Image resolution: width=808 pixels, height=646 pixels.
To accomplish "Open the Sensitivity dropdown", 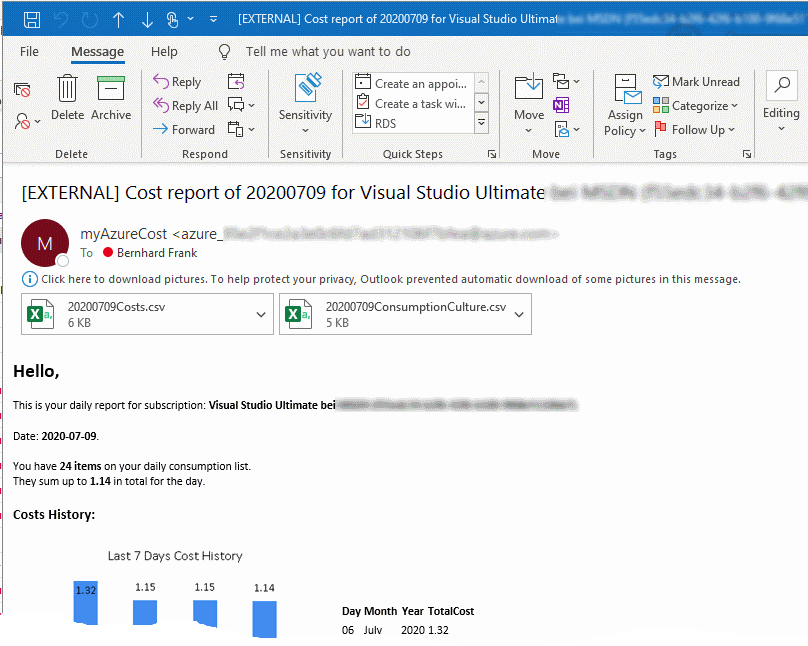I will pyautogui.click(x=305, y=105).
